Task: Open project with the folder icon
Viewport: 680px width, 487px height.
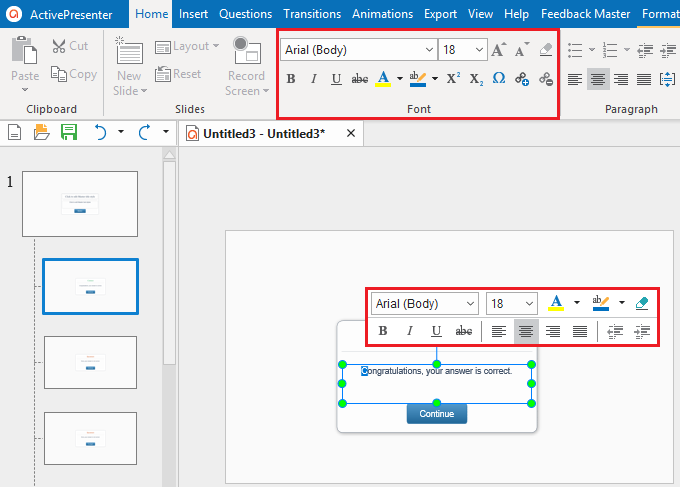Action: point(42,132)
